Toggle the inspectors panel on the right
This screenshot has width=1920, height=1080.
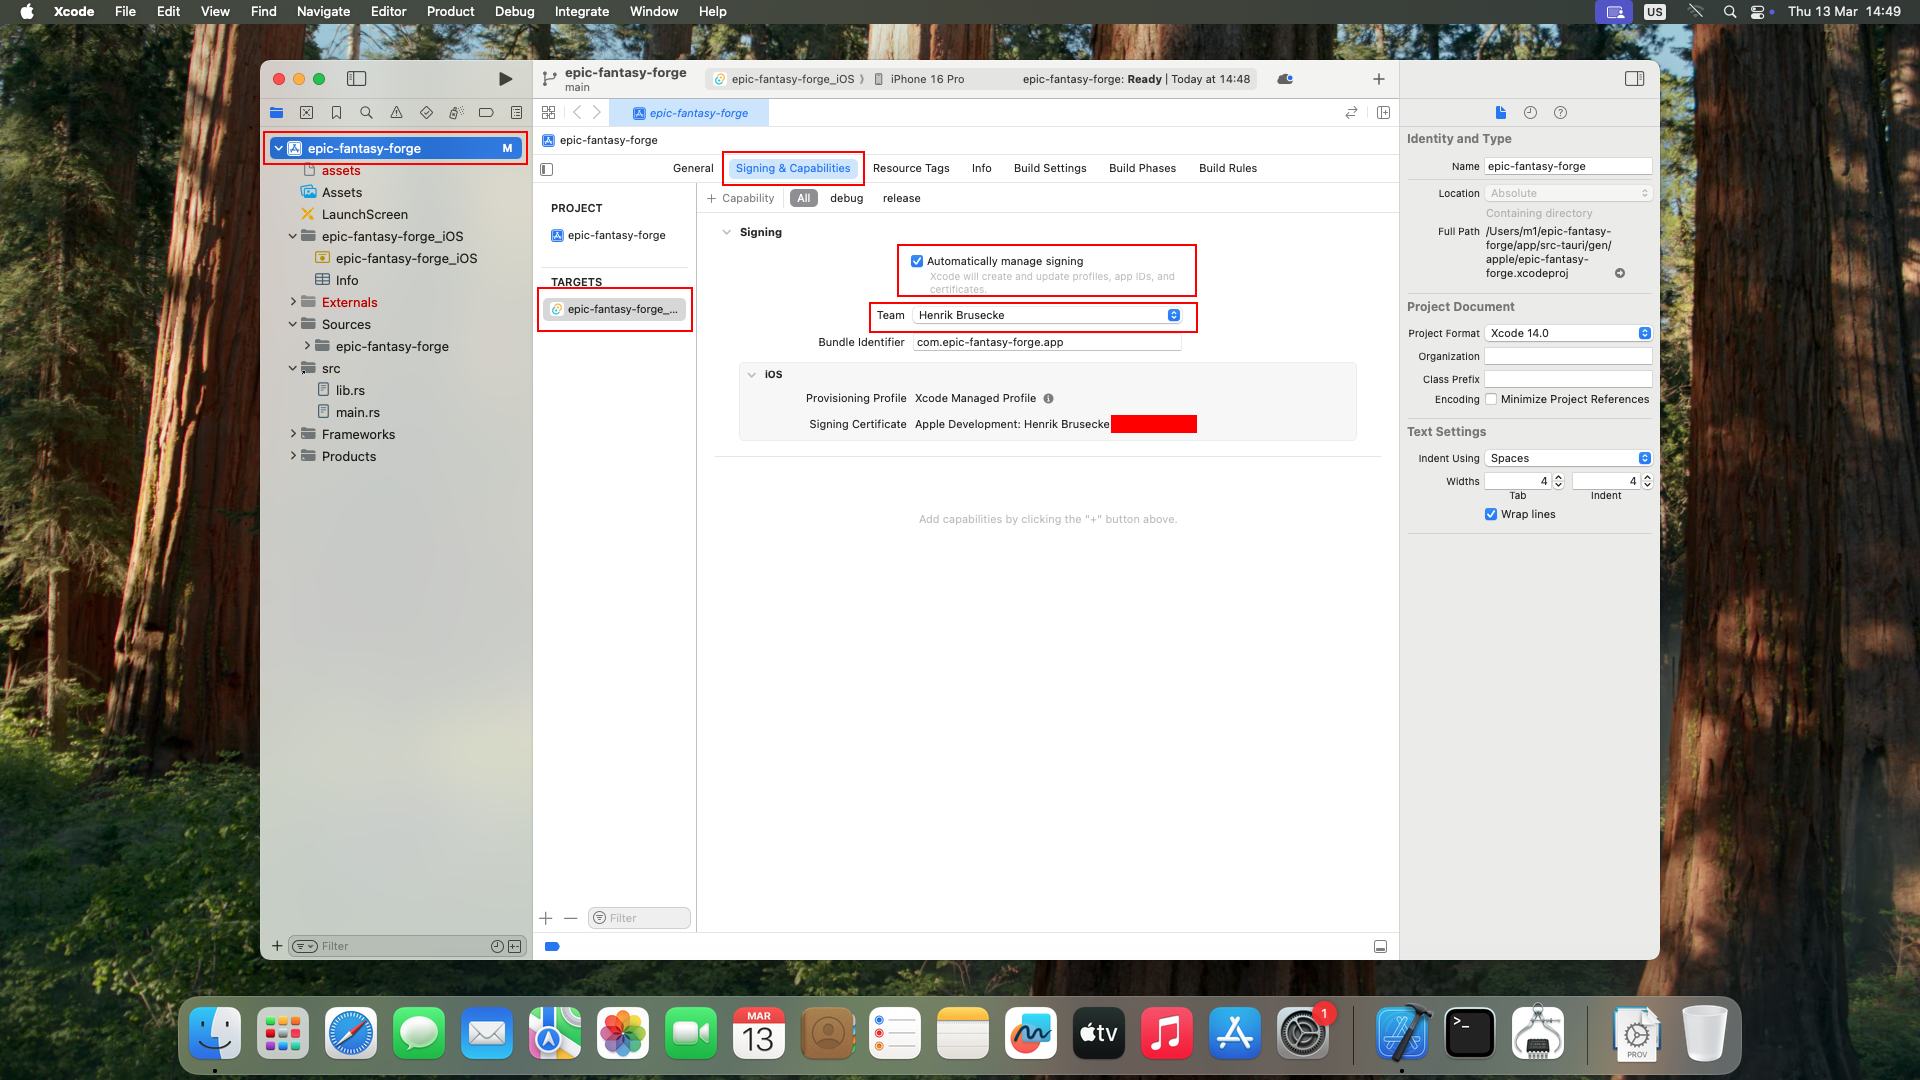pos(1635,79)
